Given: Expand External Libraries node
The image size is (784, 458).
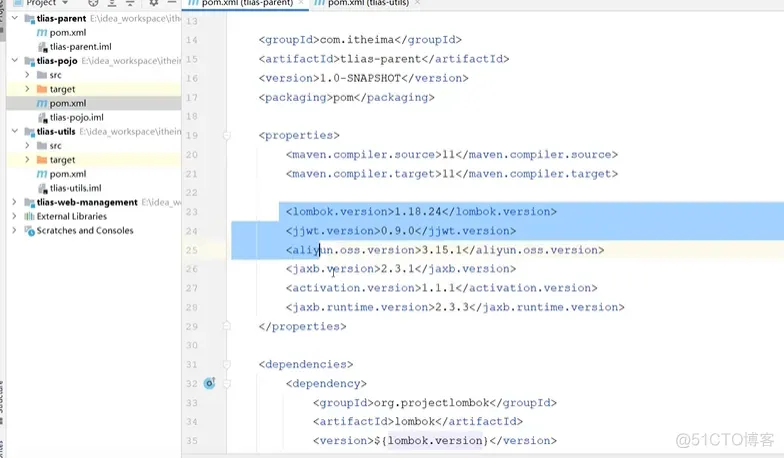Looking at the screenshot, I should (x=14, y=216).
